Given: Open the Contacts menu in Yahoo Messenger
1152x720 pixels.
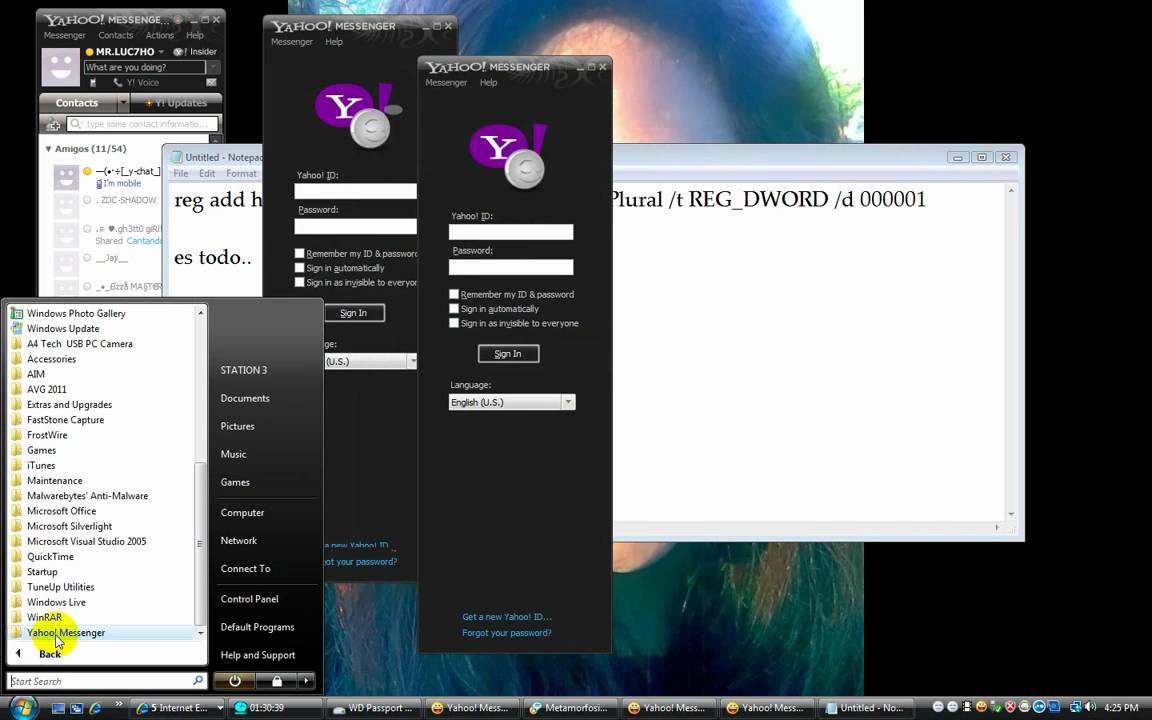Looking at the screenshot, I should click(115, 35).
